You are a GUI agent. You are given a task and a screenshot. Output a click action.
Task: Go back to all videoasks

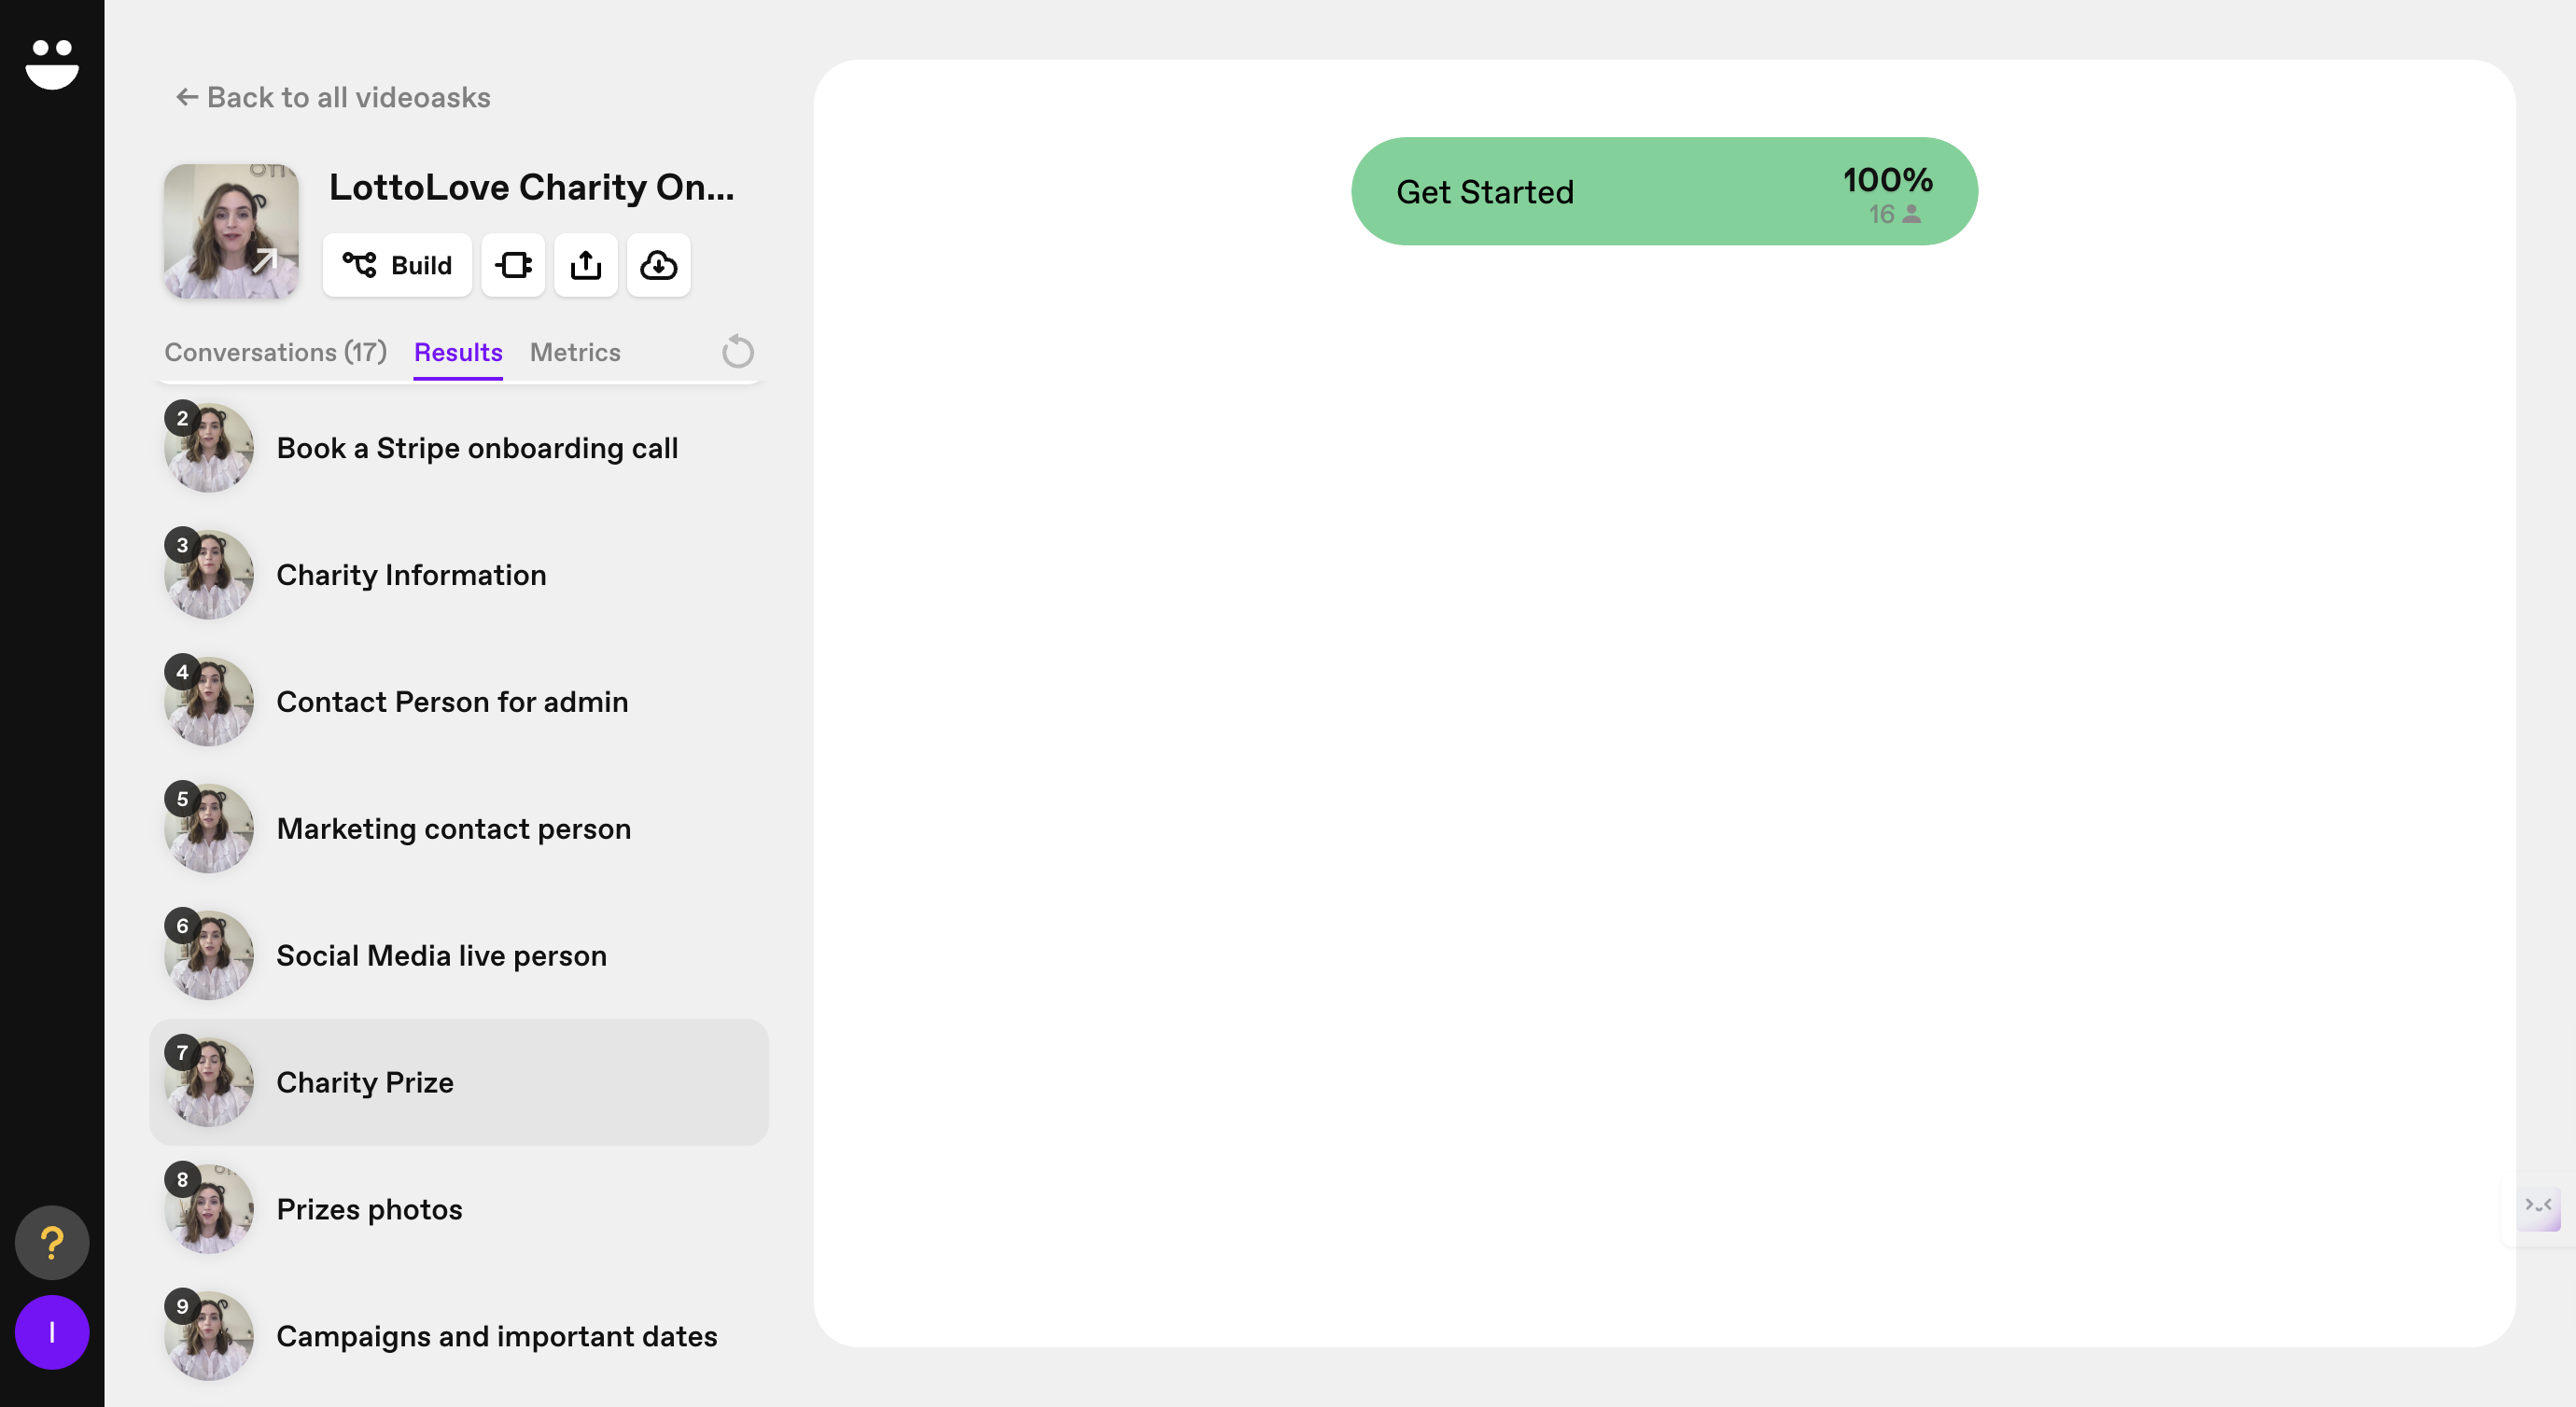pos(333,97)
